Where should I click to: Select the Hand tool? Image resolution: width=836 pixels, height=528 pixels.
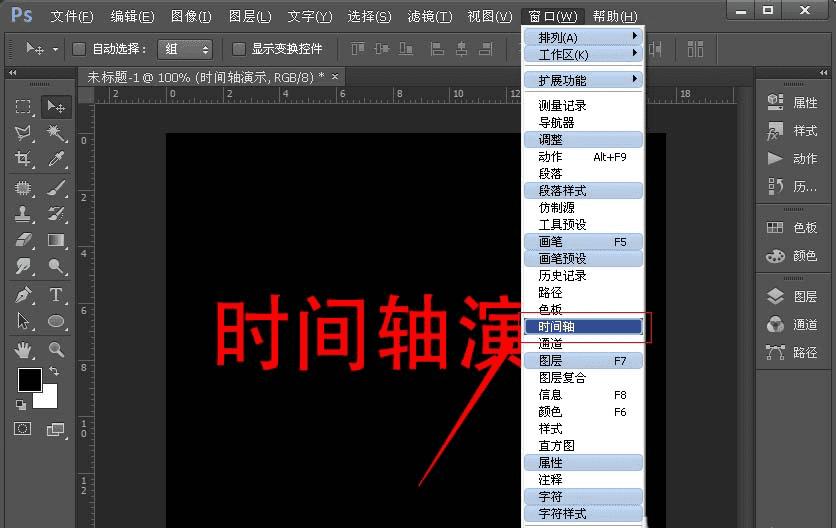[x=23, y=350]
